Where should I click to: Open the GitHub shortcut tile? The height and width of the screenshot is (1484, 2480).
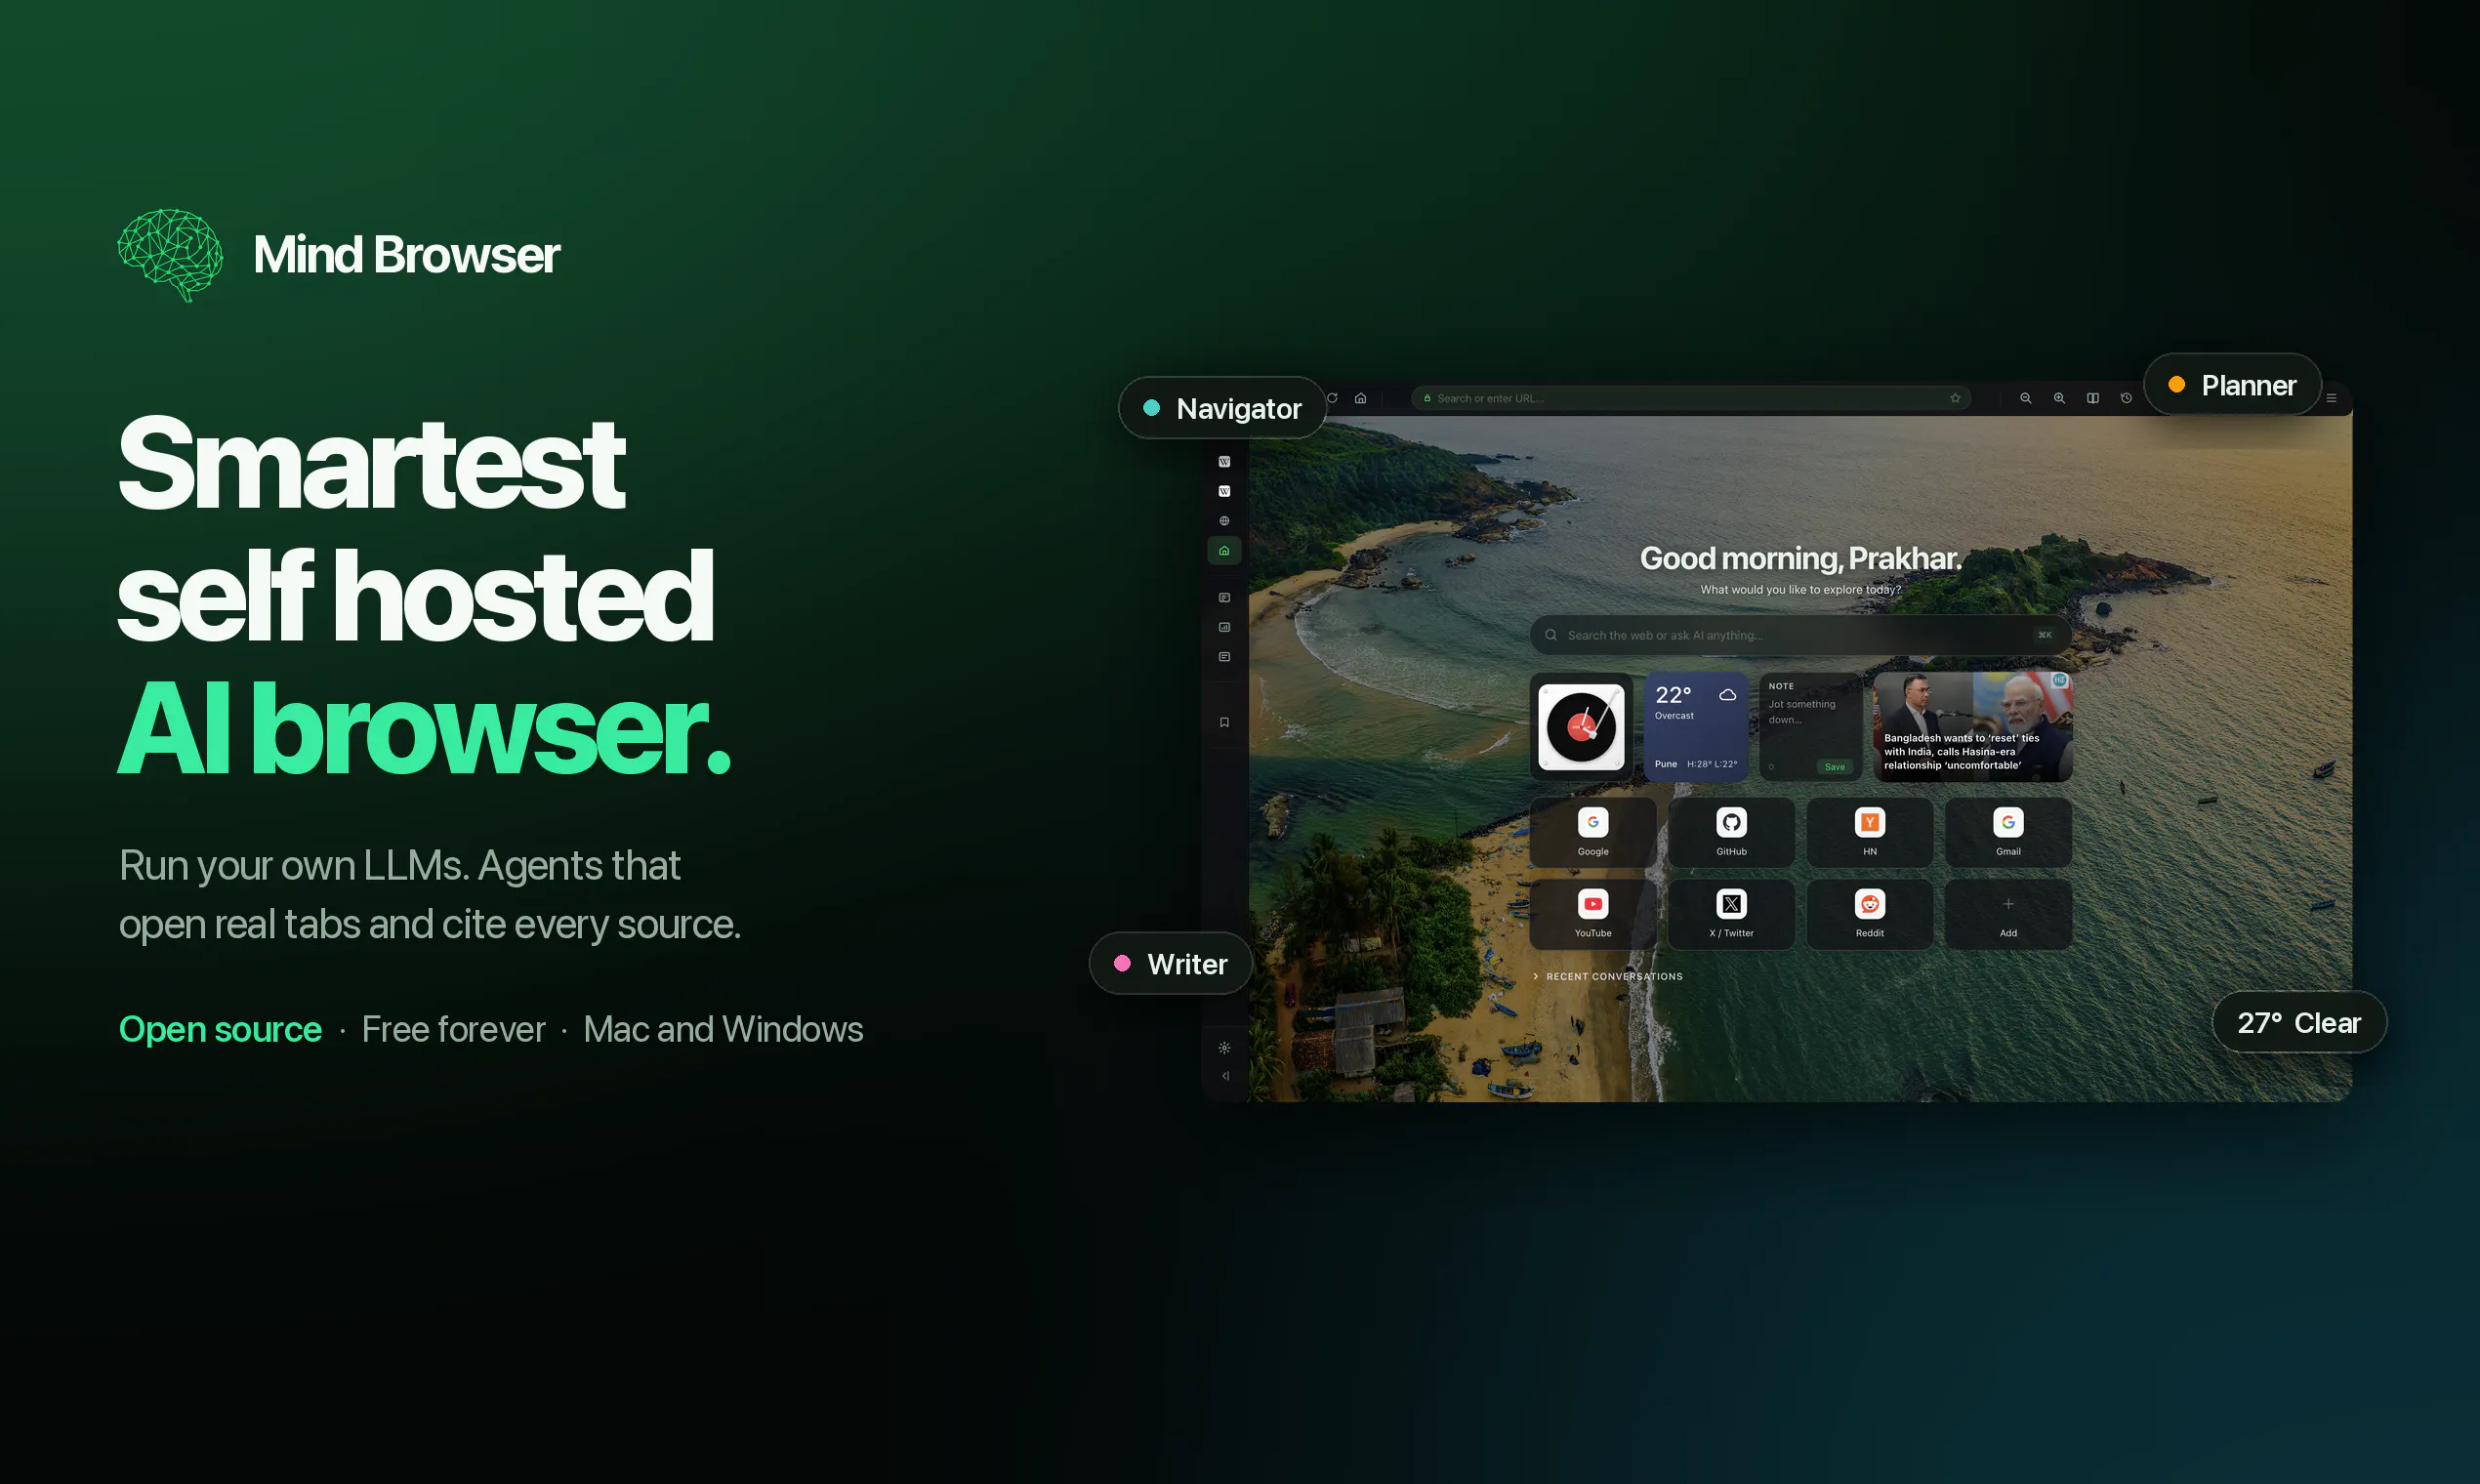[x=1731, y=832]
